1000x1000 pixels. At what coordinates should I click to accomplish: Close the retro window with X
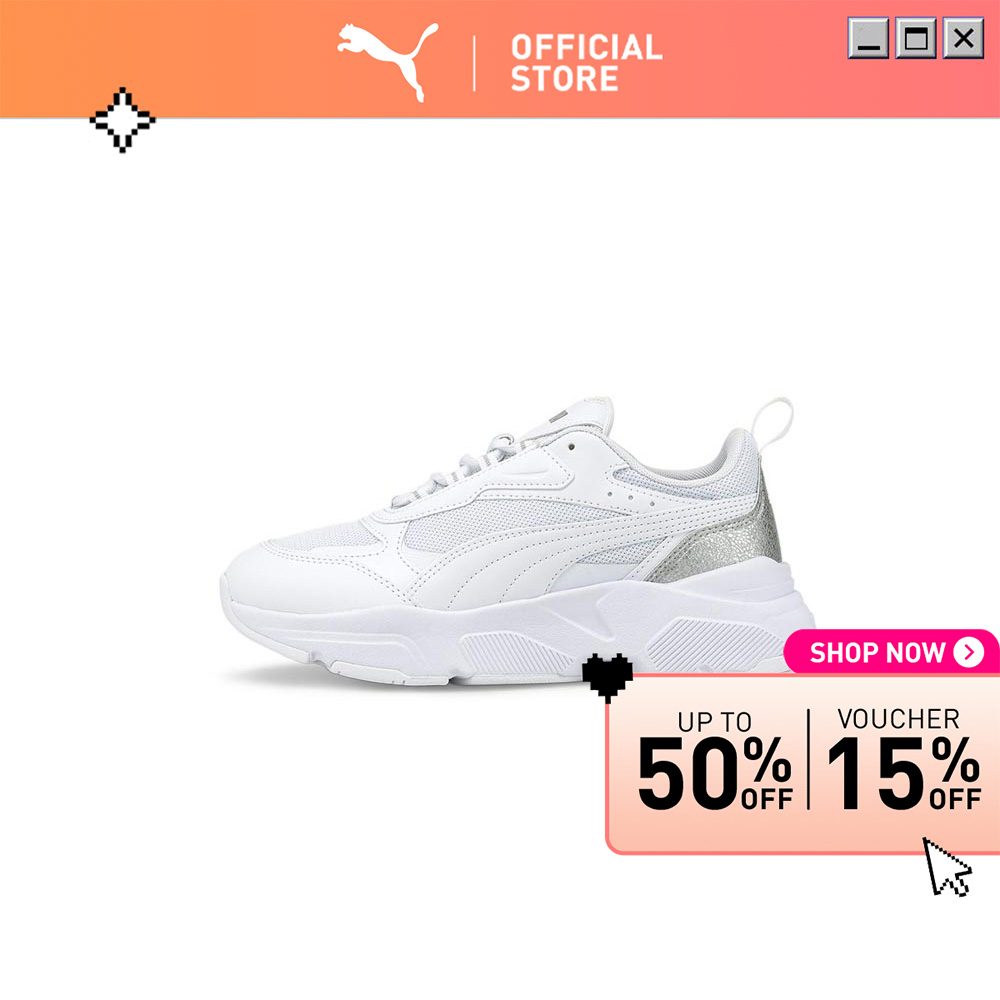click(x=963, y=38)
